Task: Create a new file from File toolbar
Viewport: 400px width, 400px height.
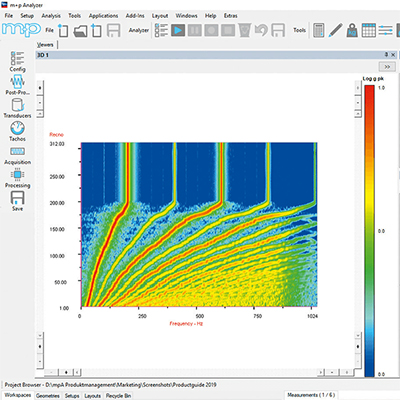Action: 63,30
